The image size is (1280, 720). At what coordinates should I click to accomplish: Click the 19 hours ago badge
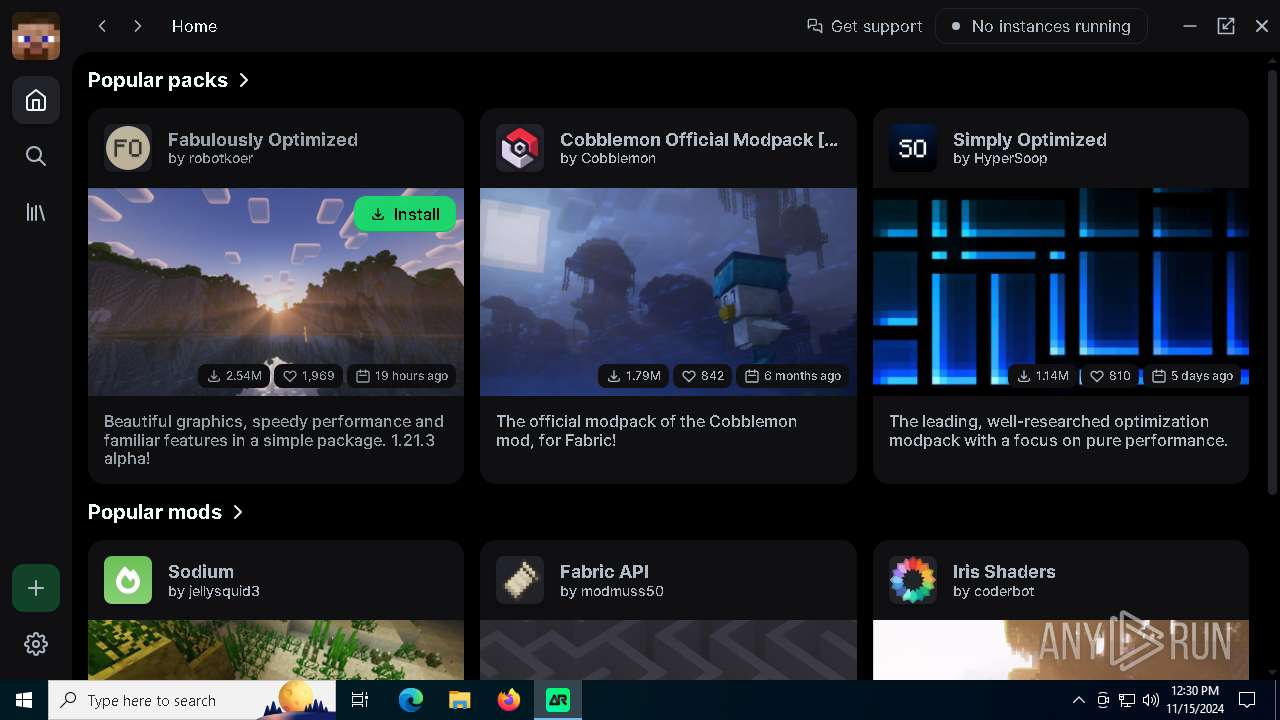click(x=402, y=376)
